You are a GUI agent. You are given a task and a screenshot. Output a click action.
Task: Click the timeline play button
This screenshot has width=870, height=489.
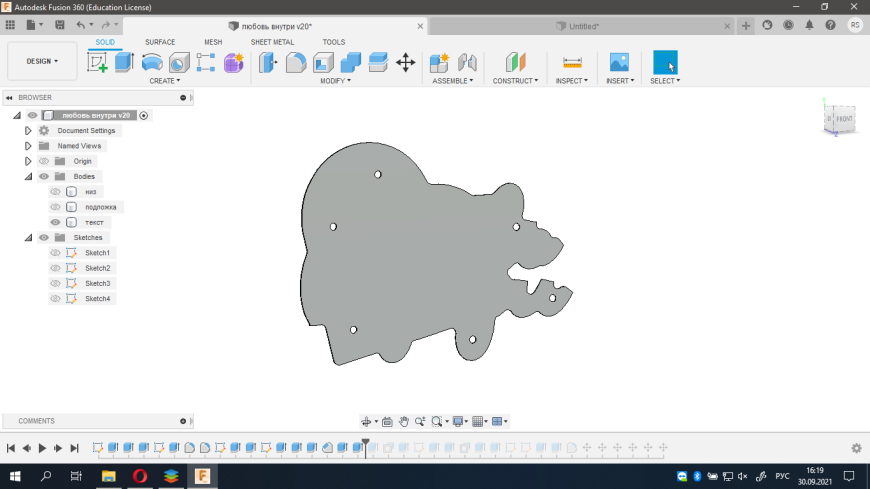pyautogui.click(x=42, y=448)
